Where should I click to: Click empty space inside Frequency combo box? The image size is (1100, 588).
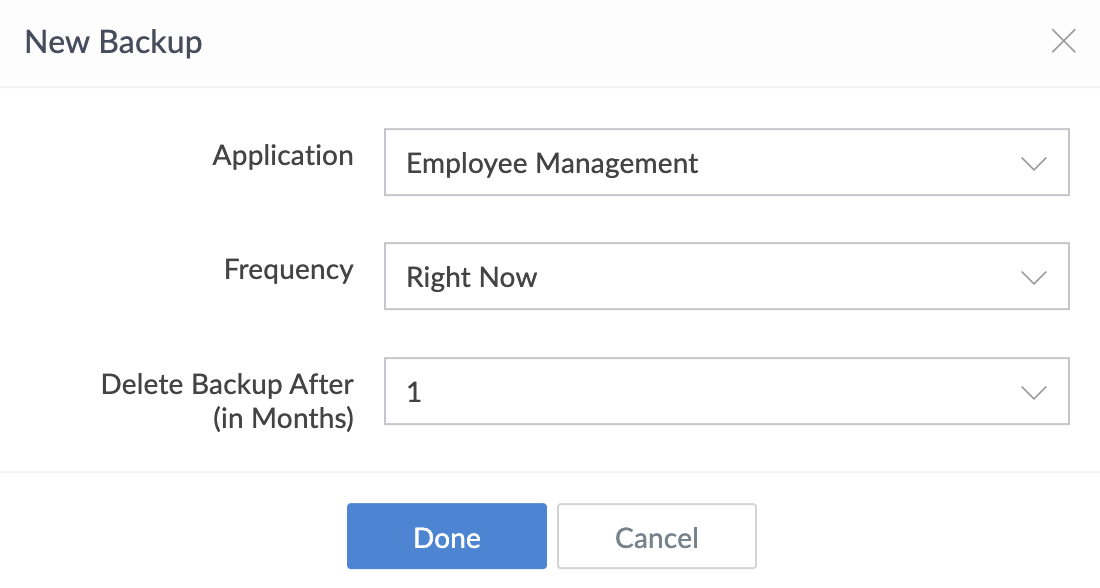tap(779, 276)
